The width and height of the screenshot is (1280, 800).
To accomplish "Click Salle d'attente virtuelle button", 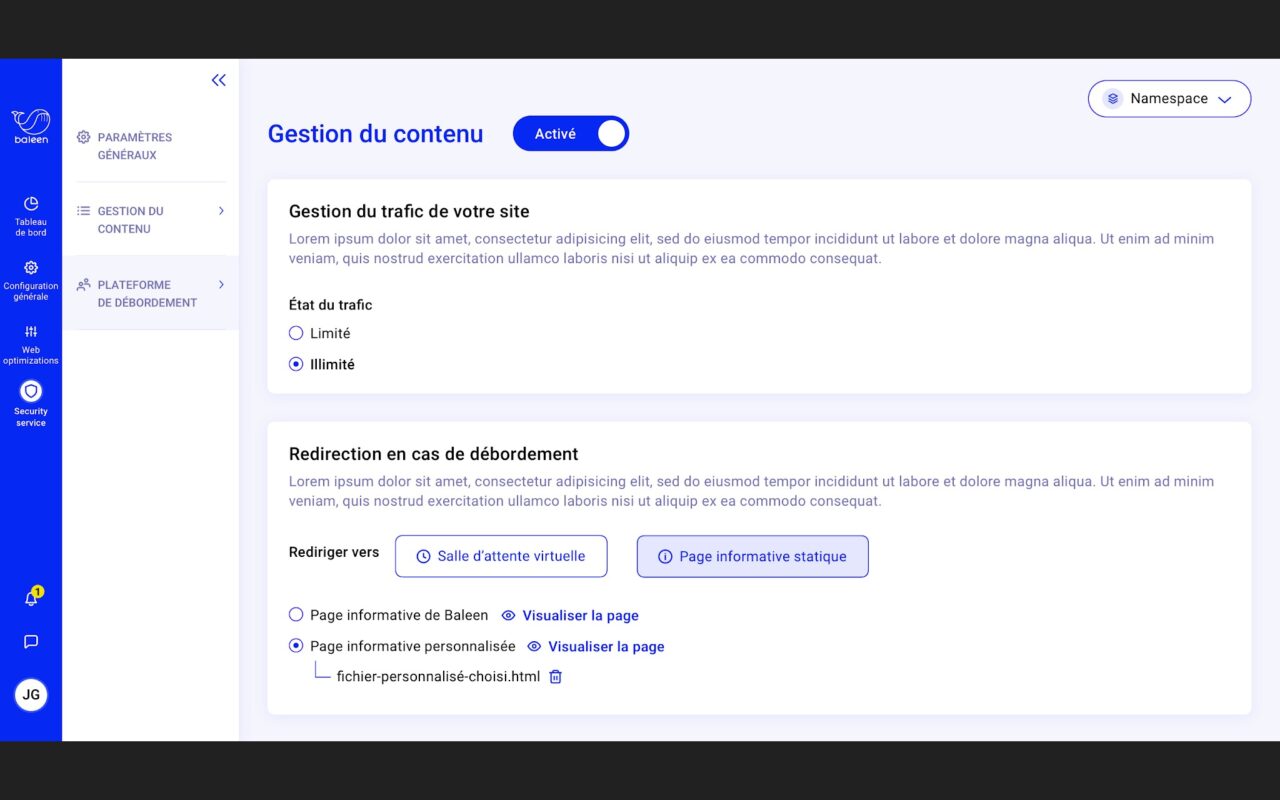I will point(501,556).
